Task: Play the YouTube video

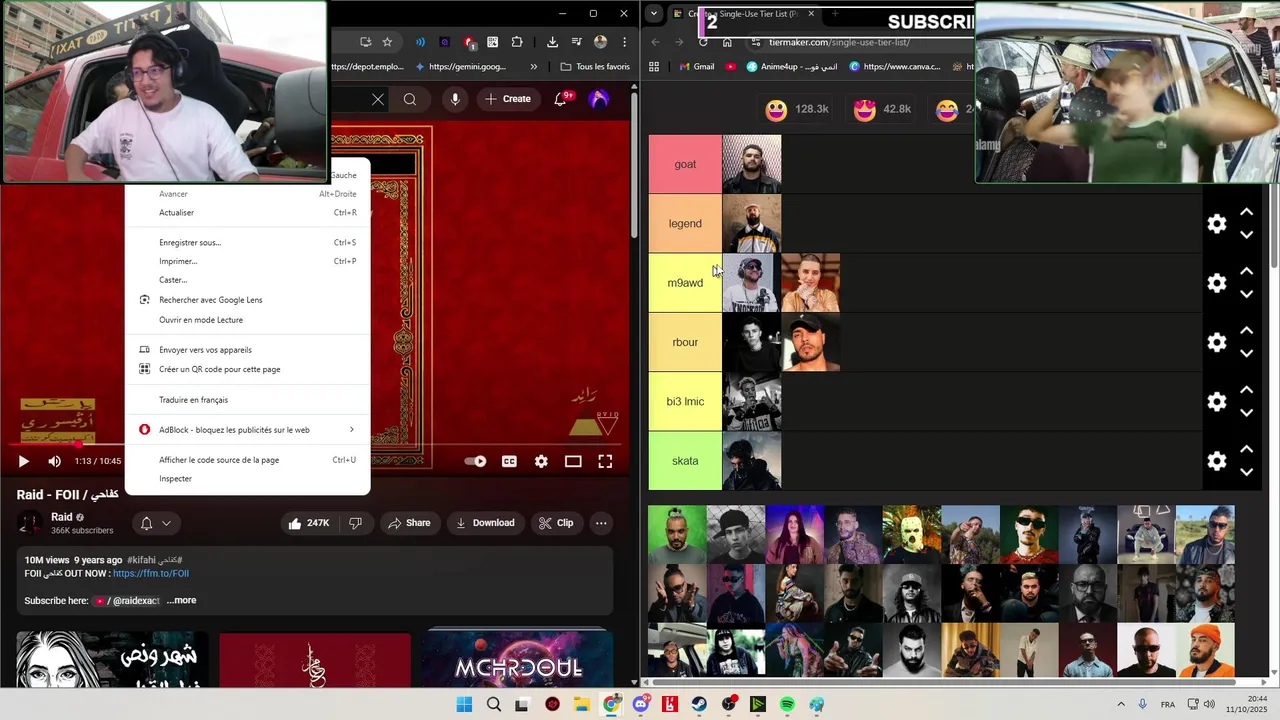Action: coord(24,461)
